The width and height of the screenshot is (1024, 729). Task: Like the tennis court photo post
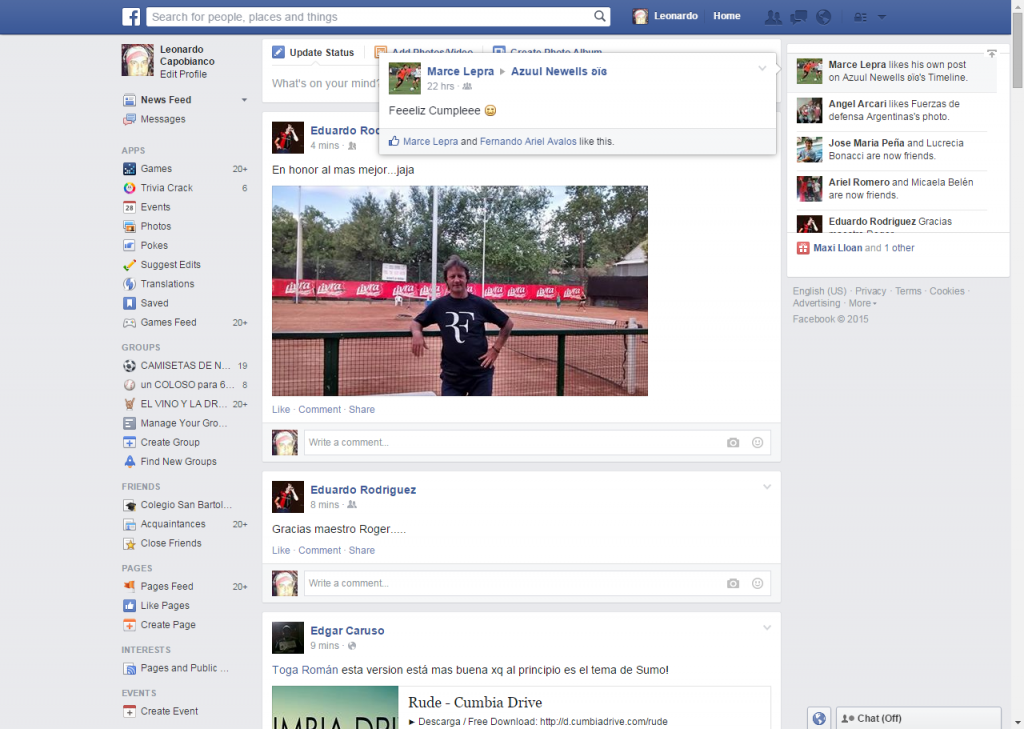(281, 410)
